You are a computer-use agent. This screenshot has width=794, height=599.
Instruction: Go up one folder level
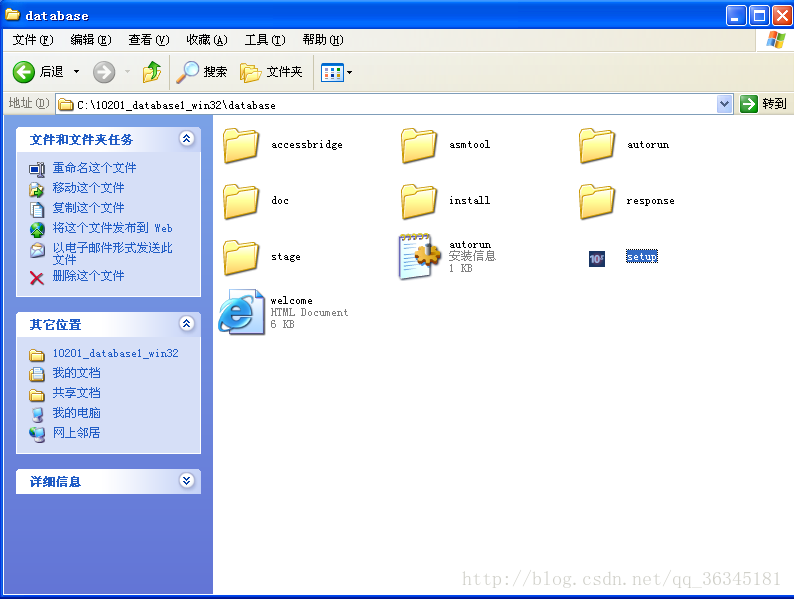tap(152, 72)
